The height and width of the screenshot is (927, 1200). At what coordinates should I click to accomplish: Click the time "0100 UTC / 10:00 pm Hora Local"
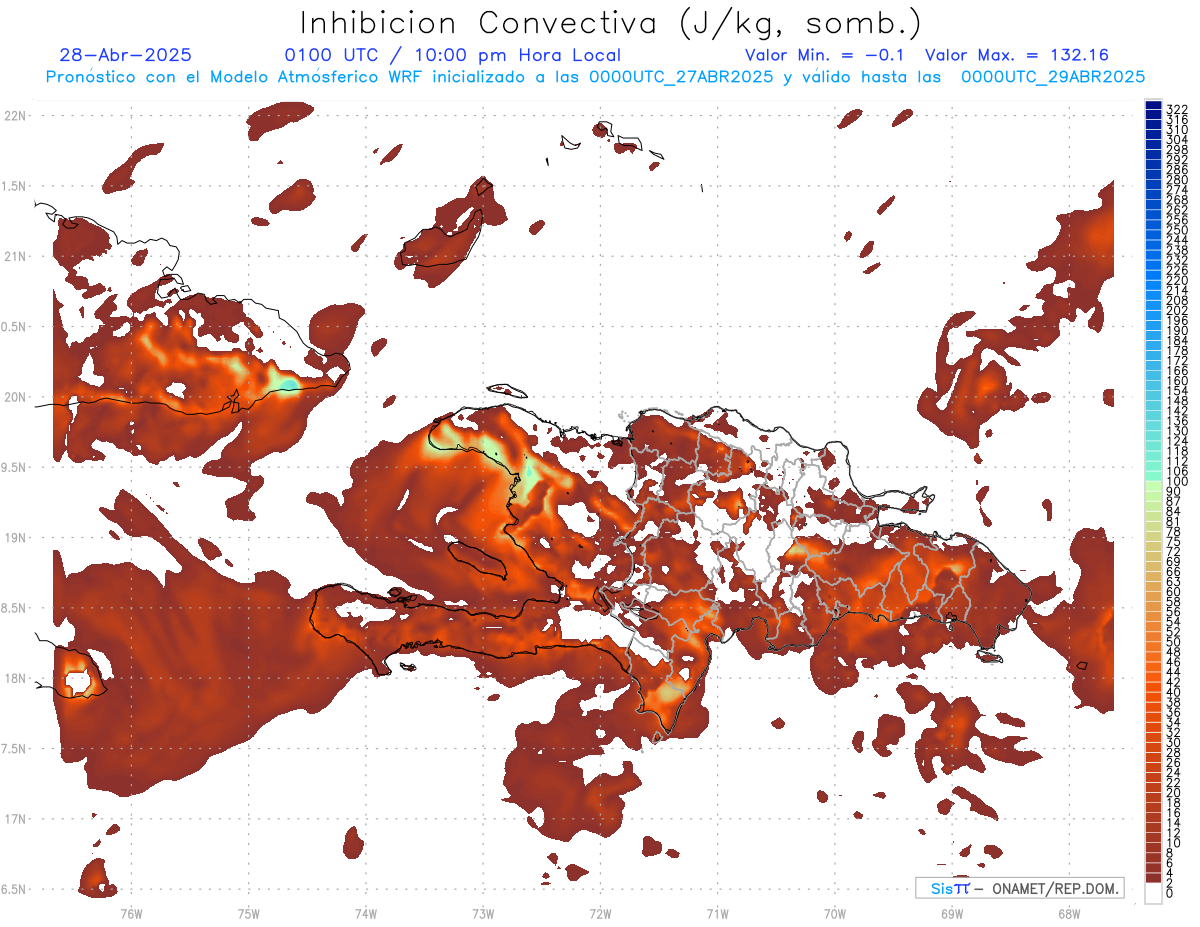click(x=453, y=56)
